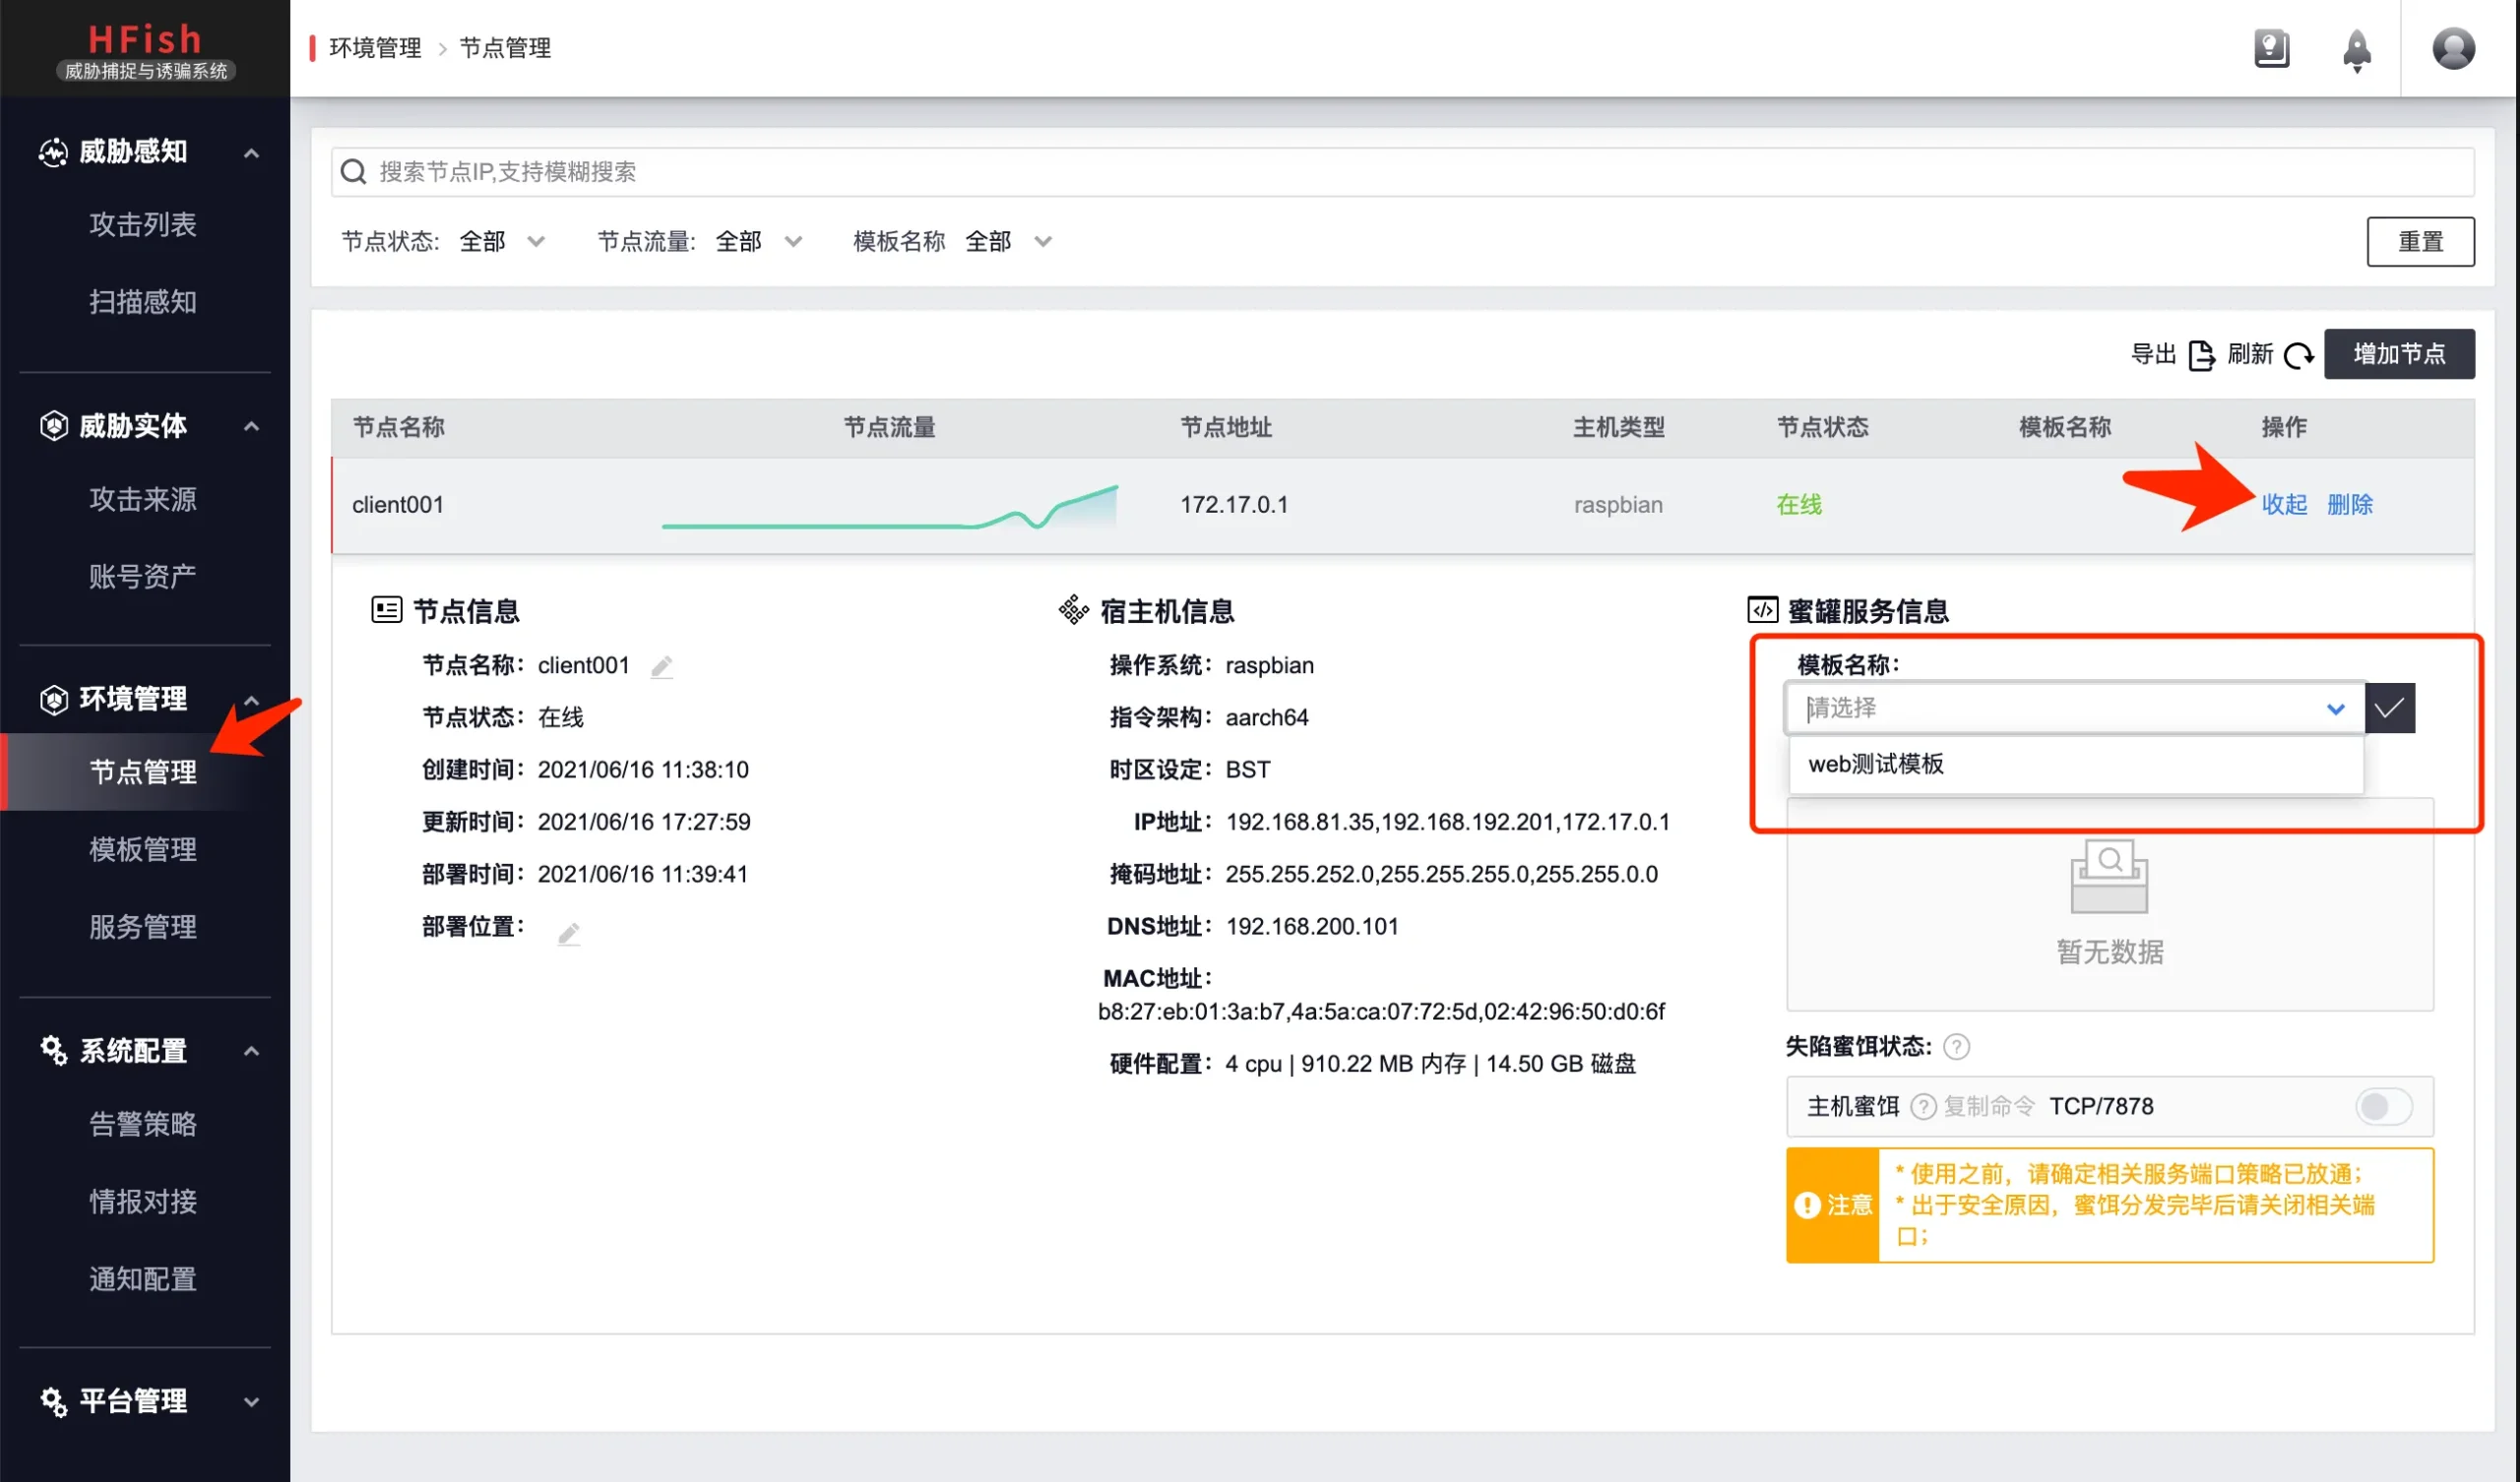Open 账号资产 in sidebar
Image resolution: width=2520 pixels, height=1482 pixels.
point(143,577)
